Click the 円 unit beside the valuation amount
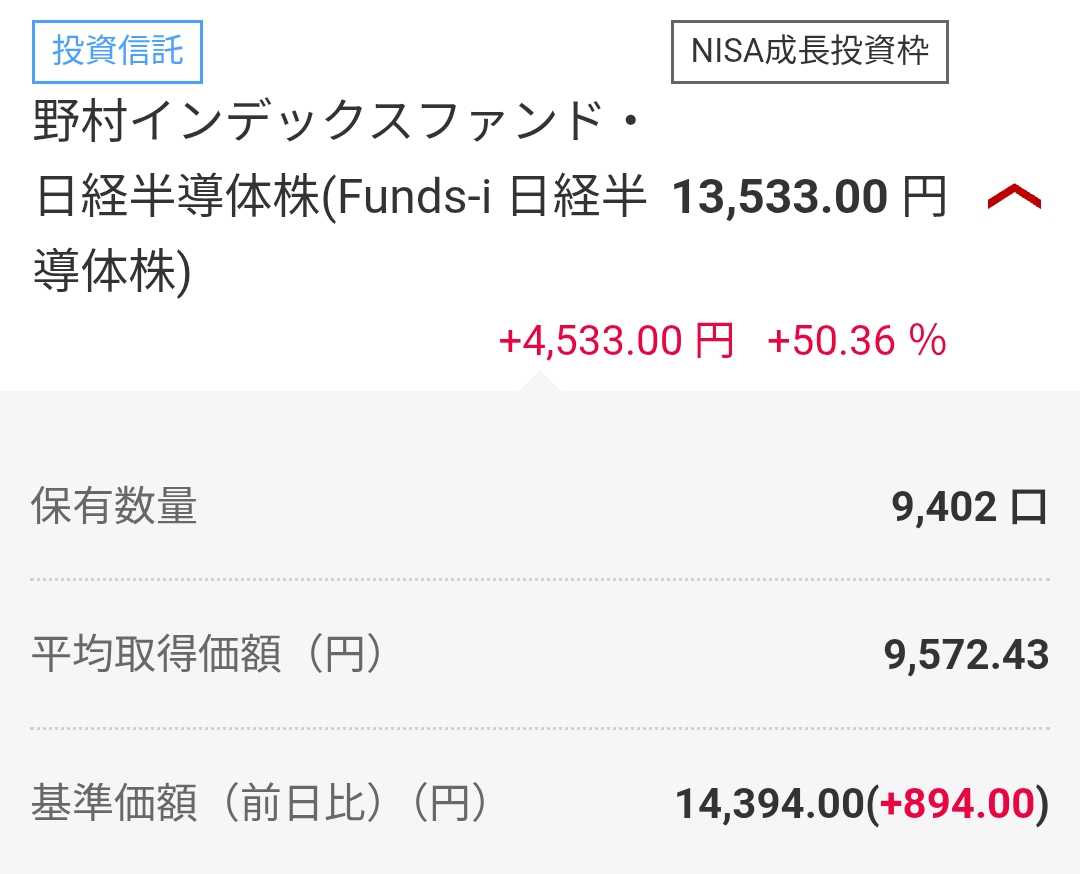1080x874 pixels. pyautogui.click(x=924, y=198)
